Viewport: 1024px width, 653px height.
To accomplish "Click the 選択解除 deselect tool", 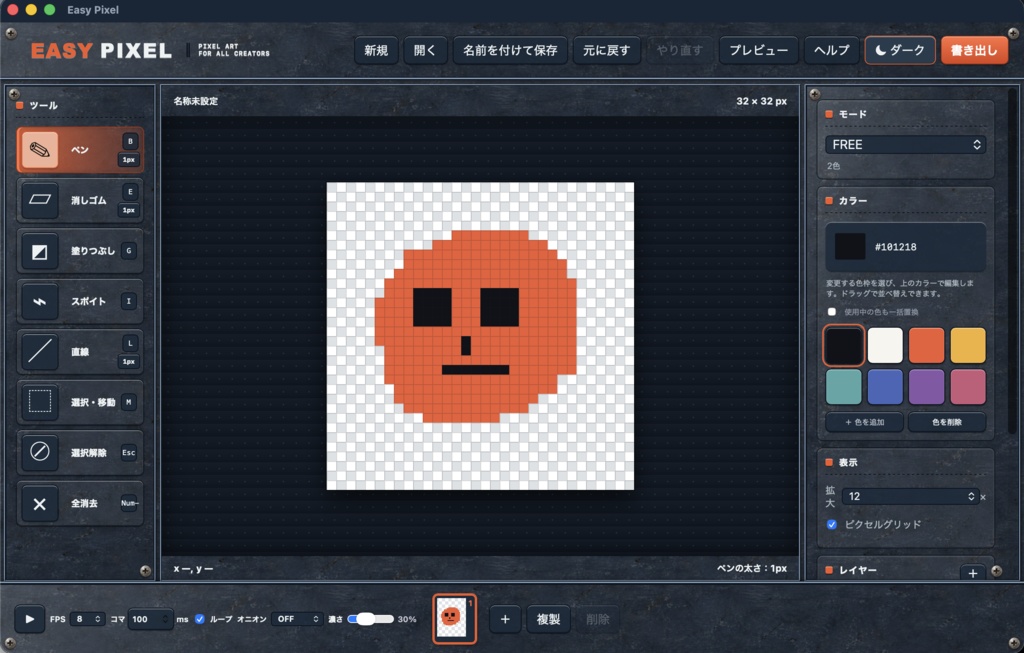I will (80, 453).
